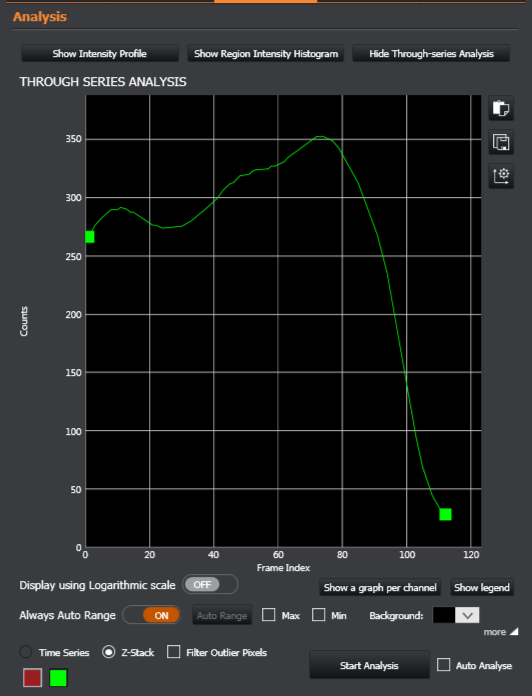This screenshot has width=532, height=696.
Task: Open the graph axis settings icon
Action: [501, 176]
